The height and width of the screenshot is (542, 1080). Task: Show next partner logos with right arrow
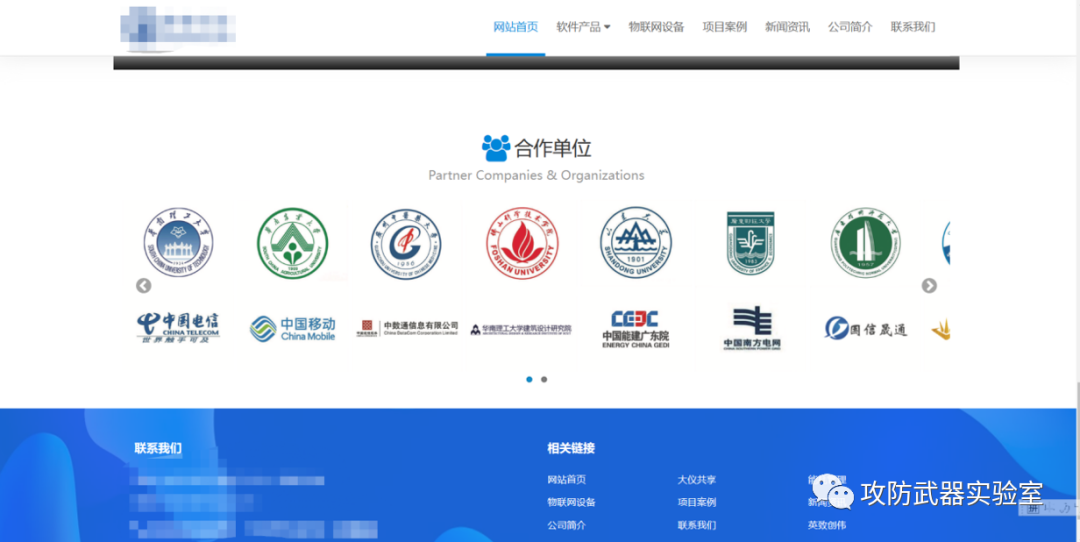(x=929, y=286)
